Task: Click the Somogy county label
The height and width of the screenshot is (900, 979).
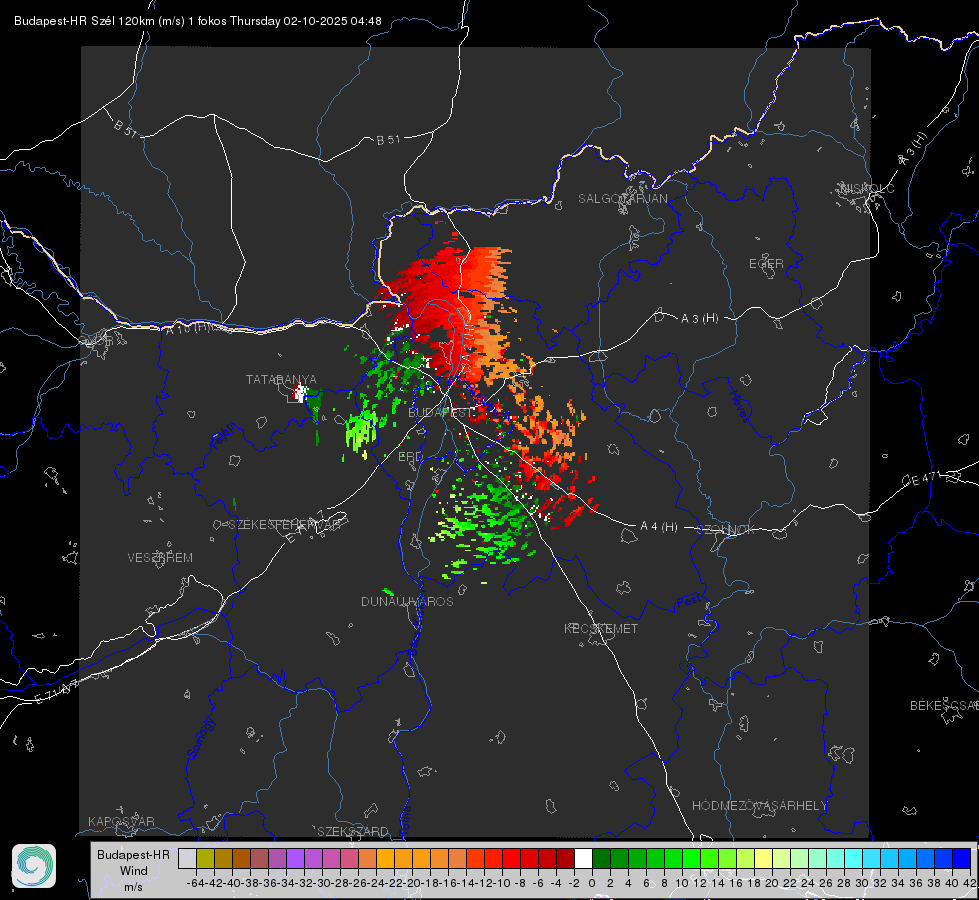Action: 201,738
